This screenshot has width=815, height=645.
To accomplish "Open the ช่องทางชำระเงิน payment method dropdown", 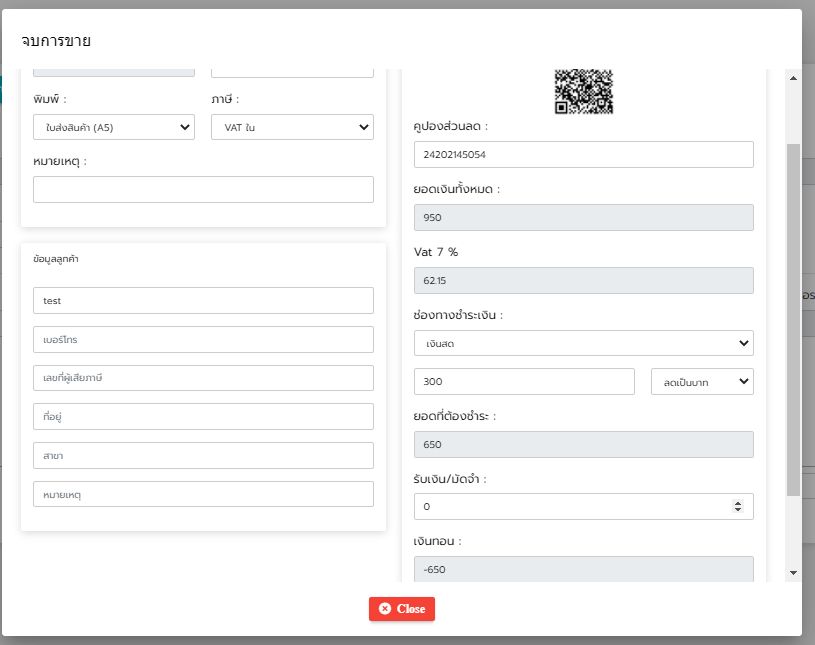I will tap(584, 343).
